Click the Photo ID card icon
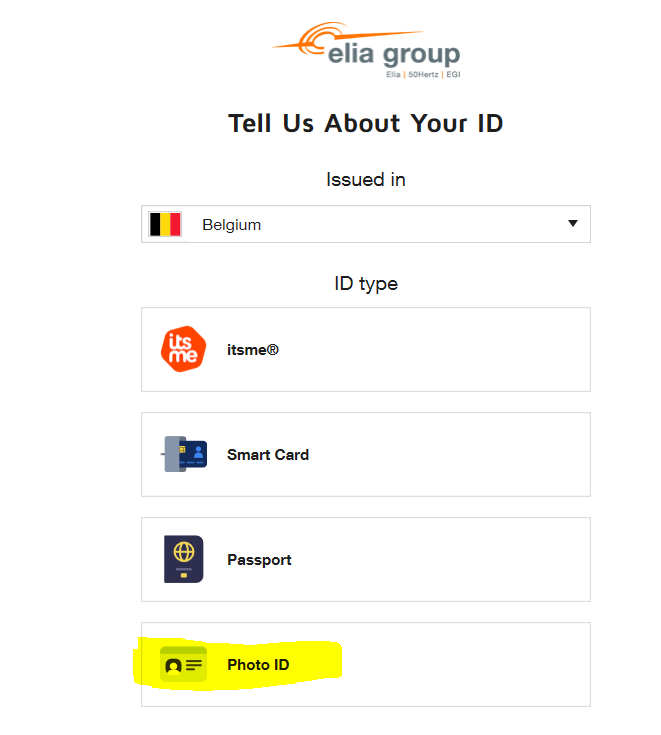661x735 pixels. (183, 664)
